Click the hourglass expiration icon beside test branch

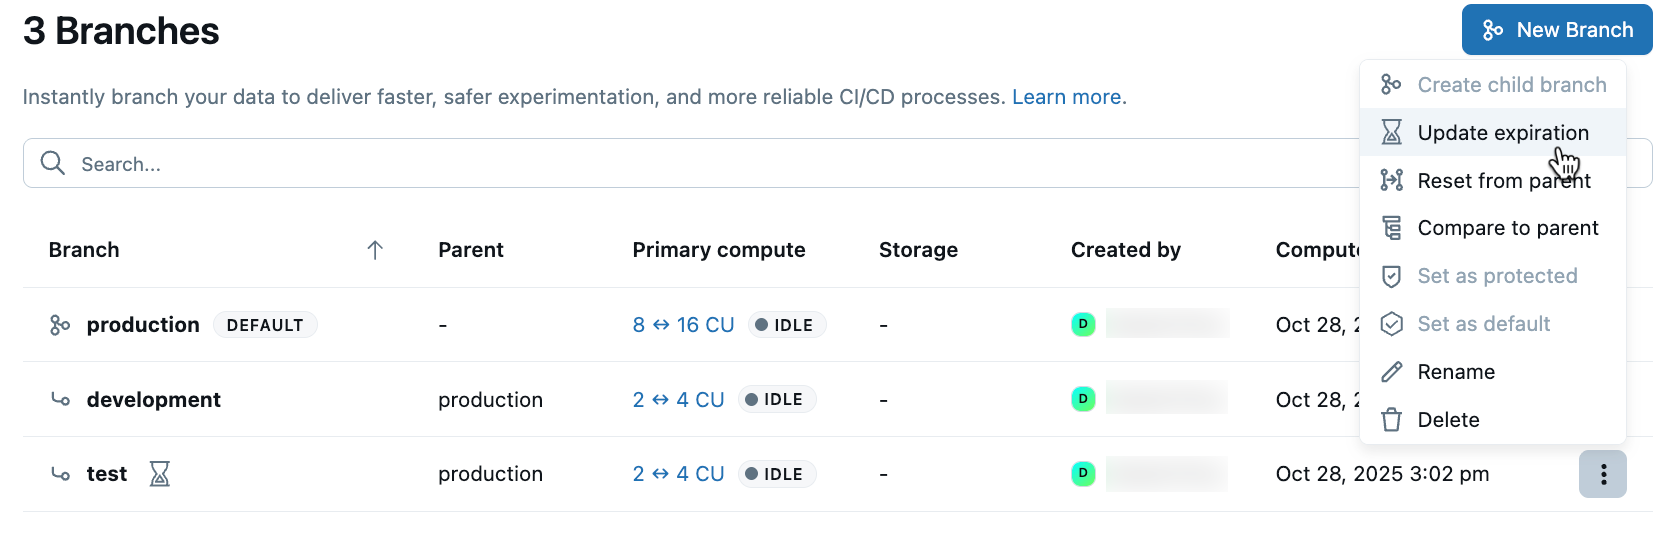[x=160, y=474]
